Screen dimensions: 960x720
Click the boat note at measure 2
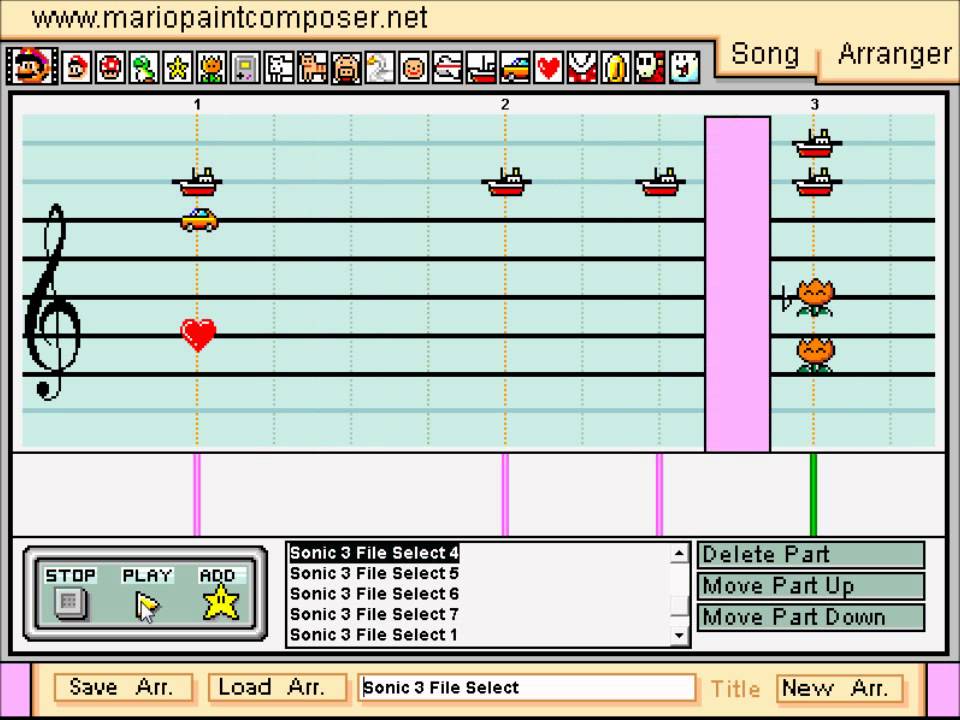click(506, 182)
